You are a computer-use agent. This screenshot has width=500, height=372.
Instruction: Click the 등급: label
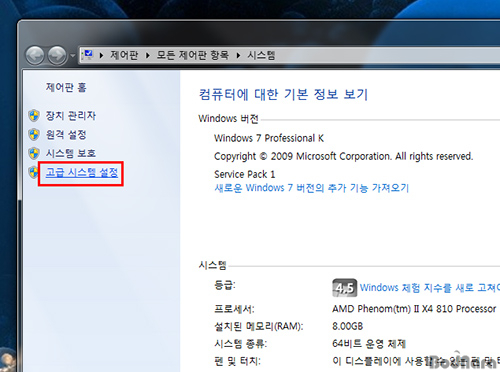(x=225, y=285)
